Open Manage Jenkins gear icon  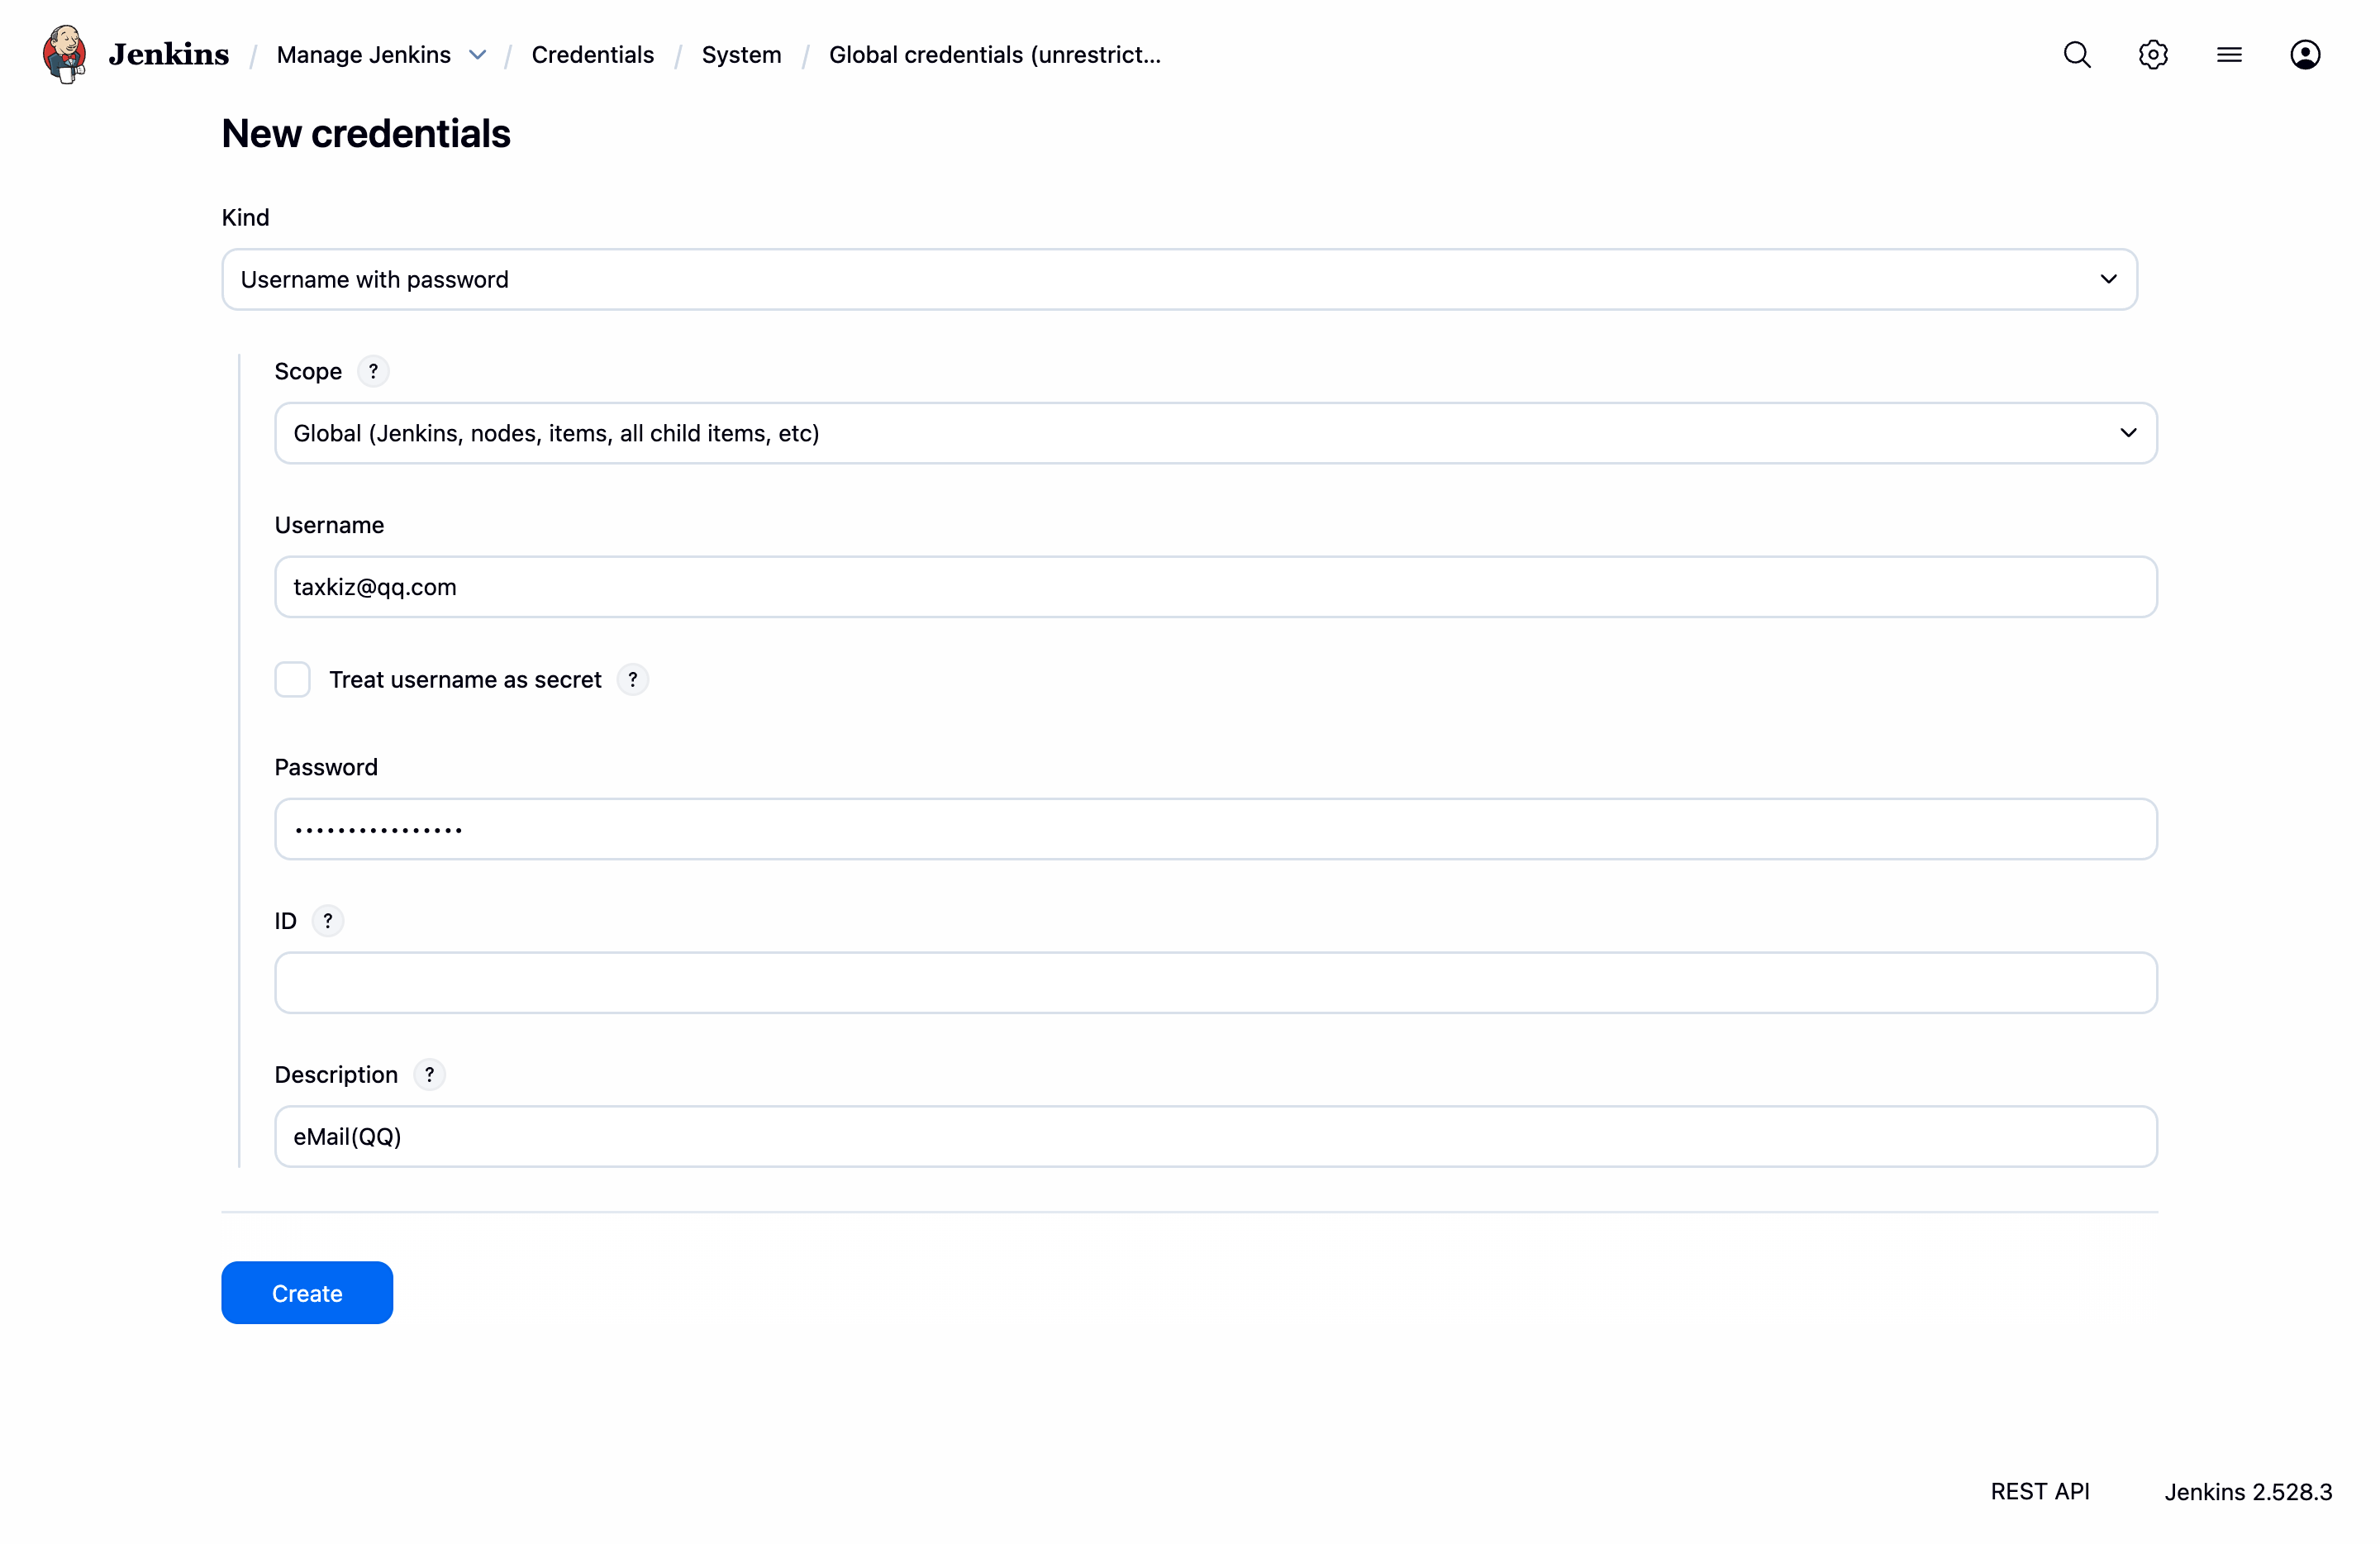2153,54
